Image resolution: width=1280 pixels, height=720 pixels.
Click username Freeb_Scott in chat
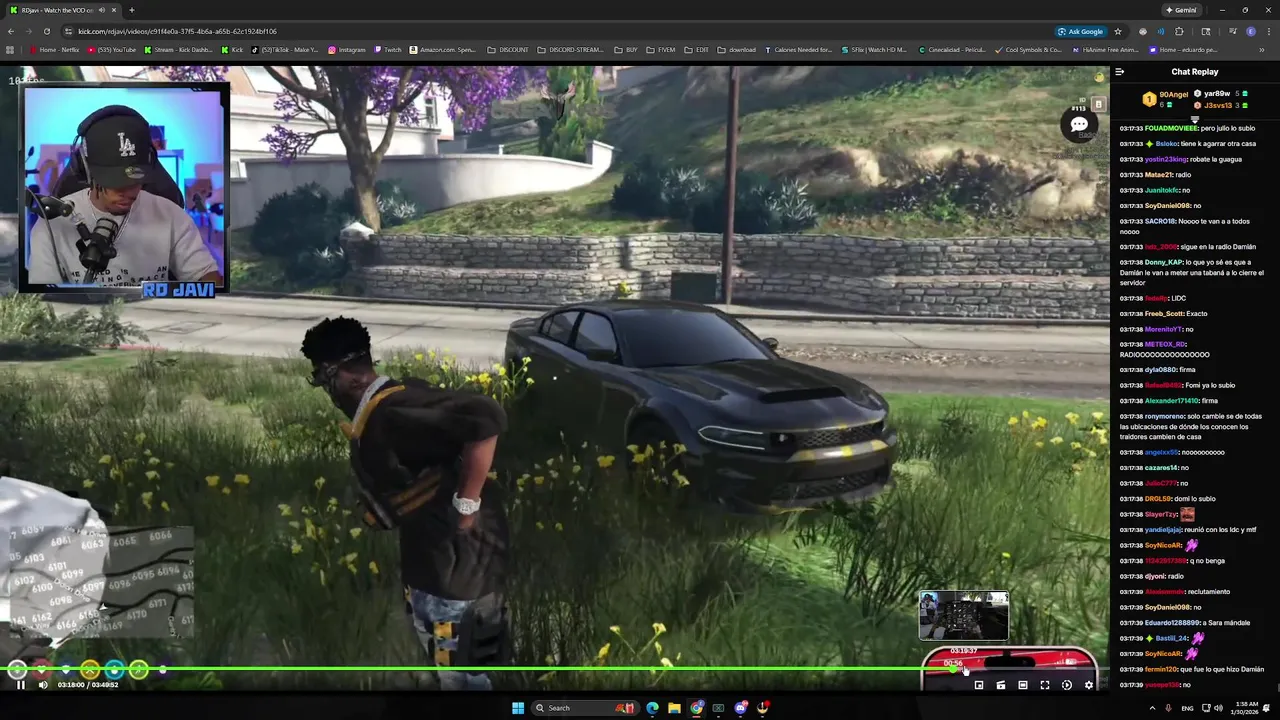click(1164, 313)
